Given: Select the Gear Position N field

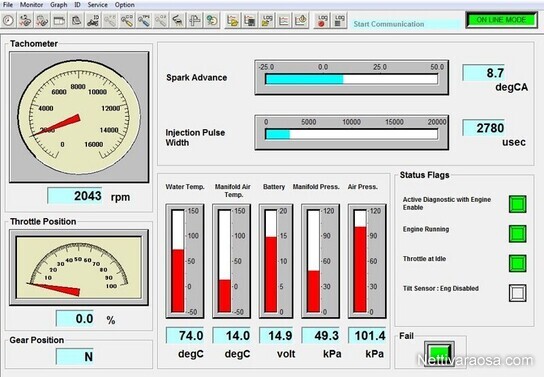Looking at the screenshot, I should pos(75,357).
